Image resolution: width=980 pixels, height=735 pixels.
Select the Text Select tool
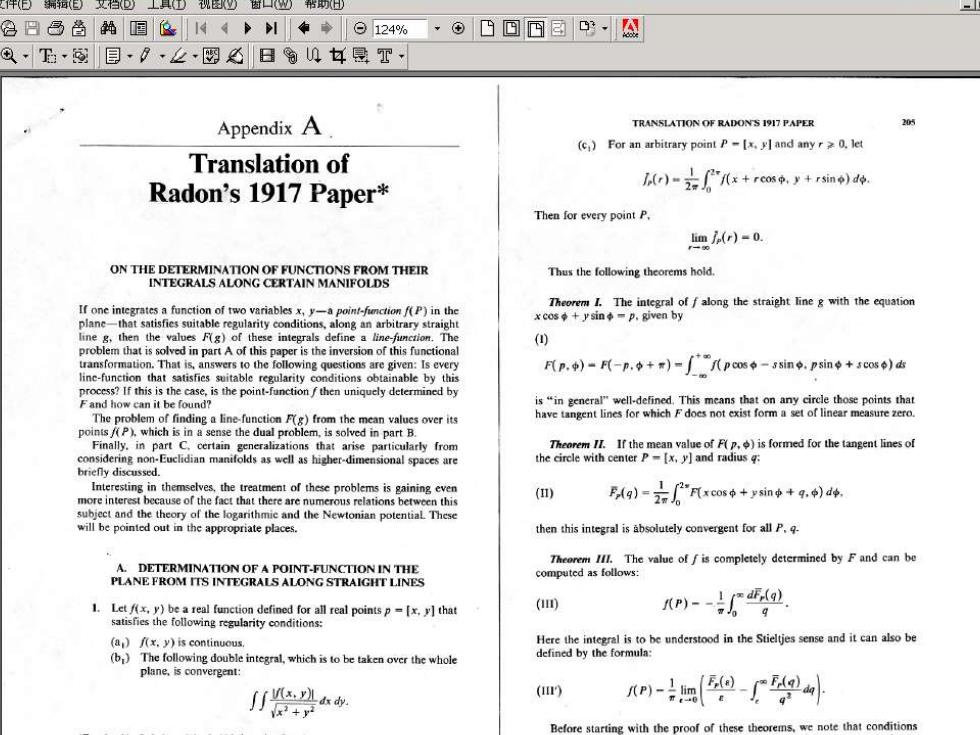(48, 56)
